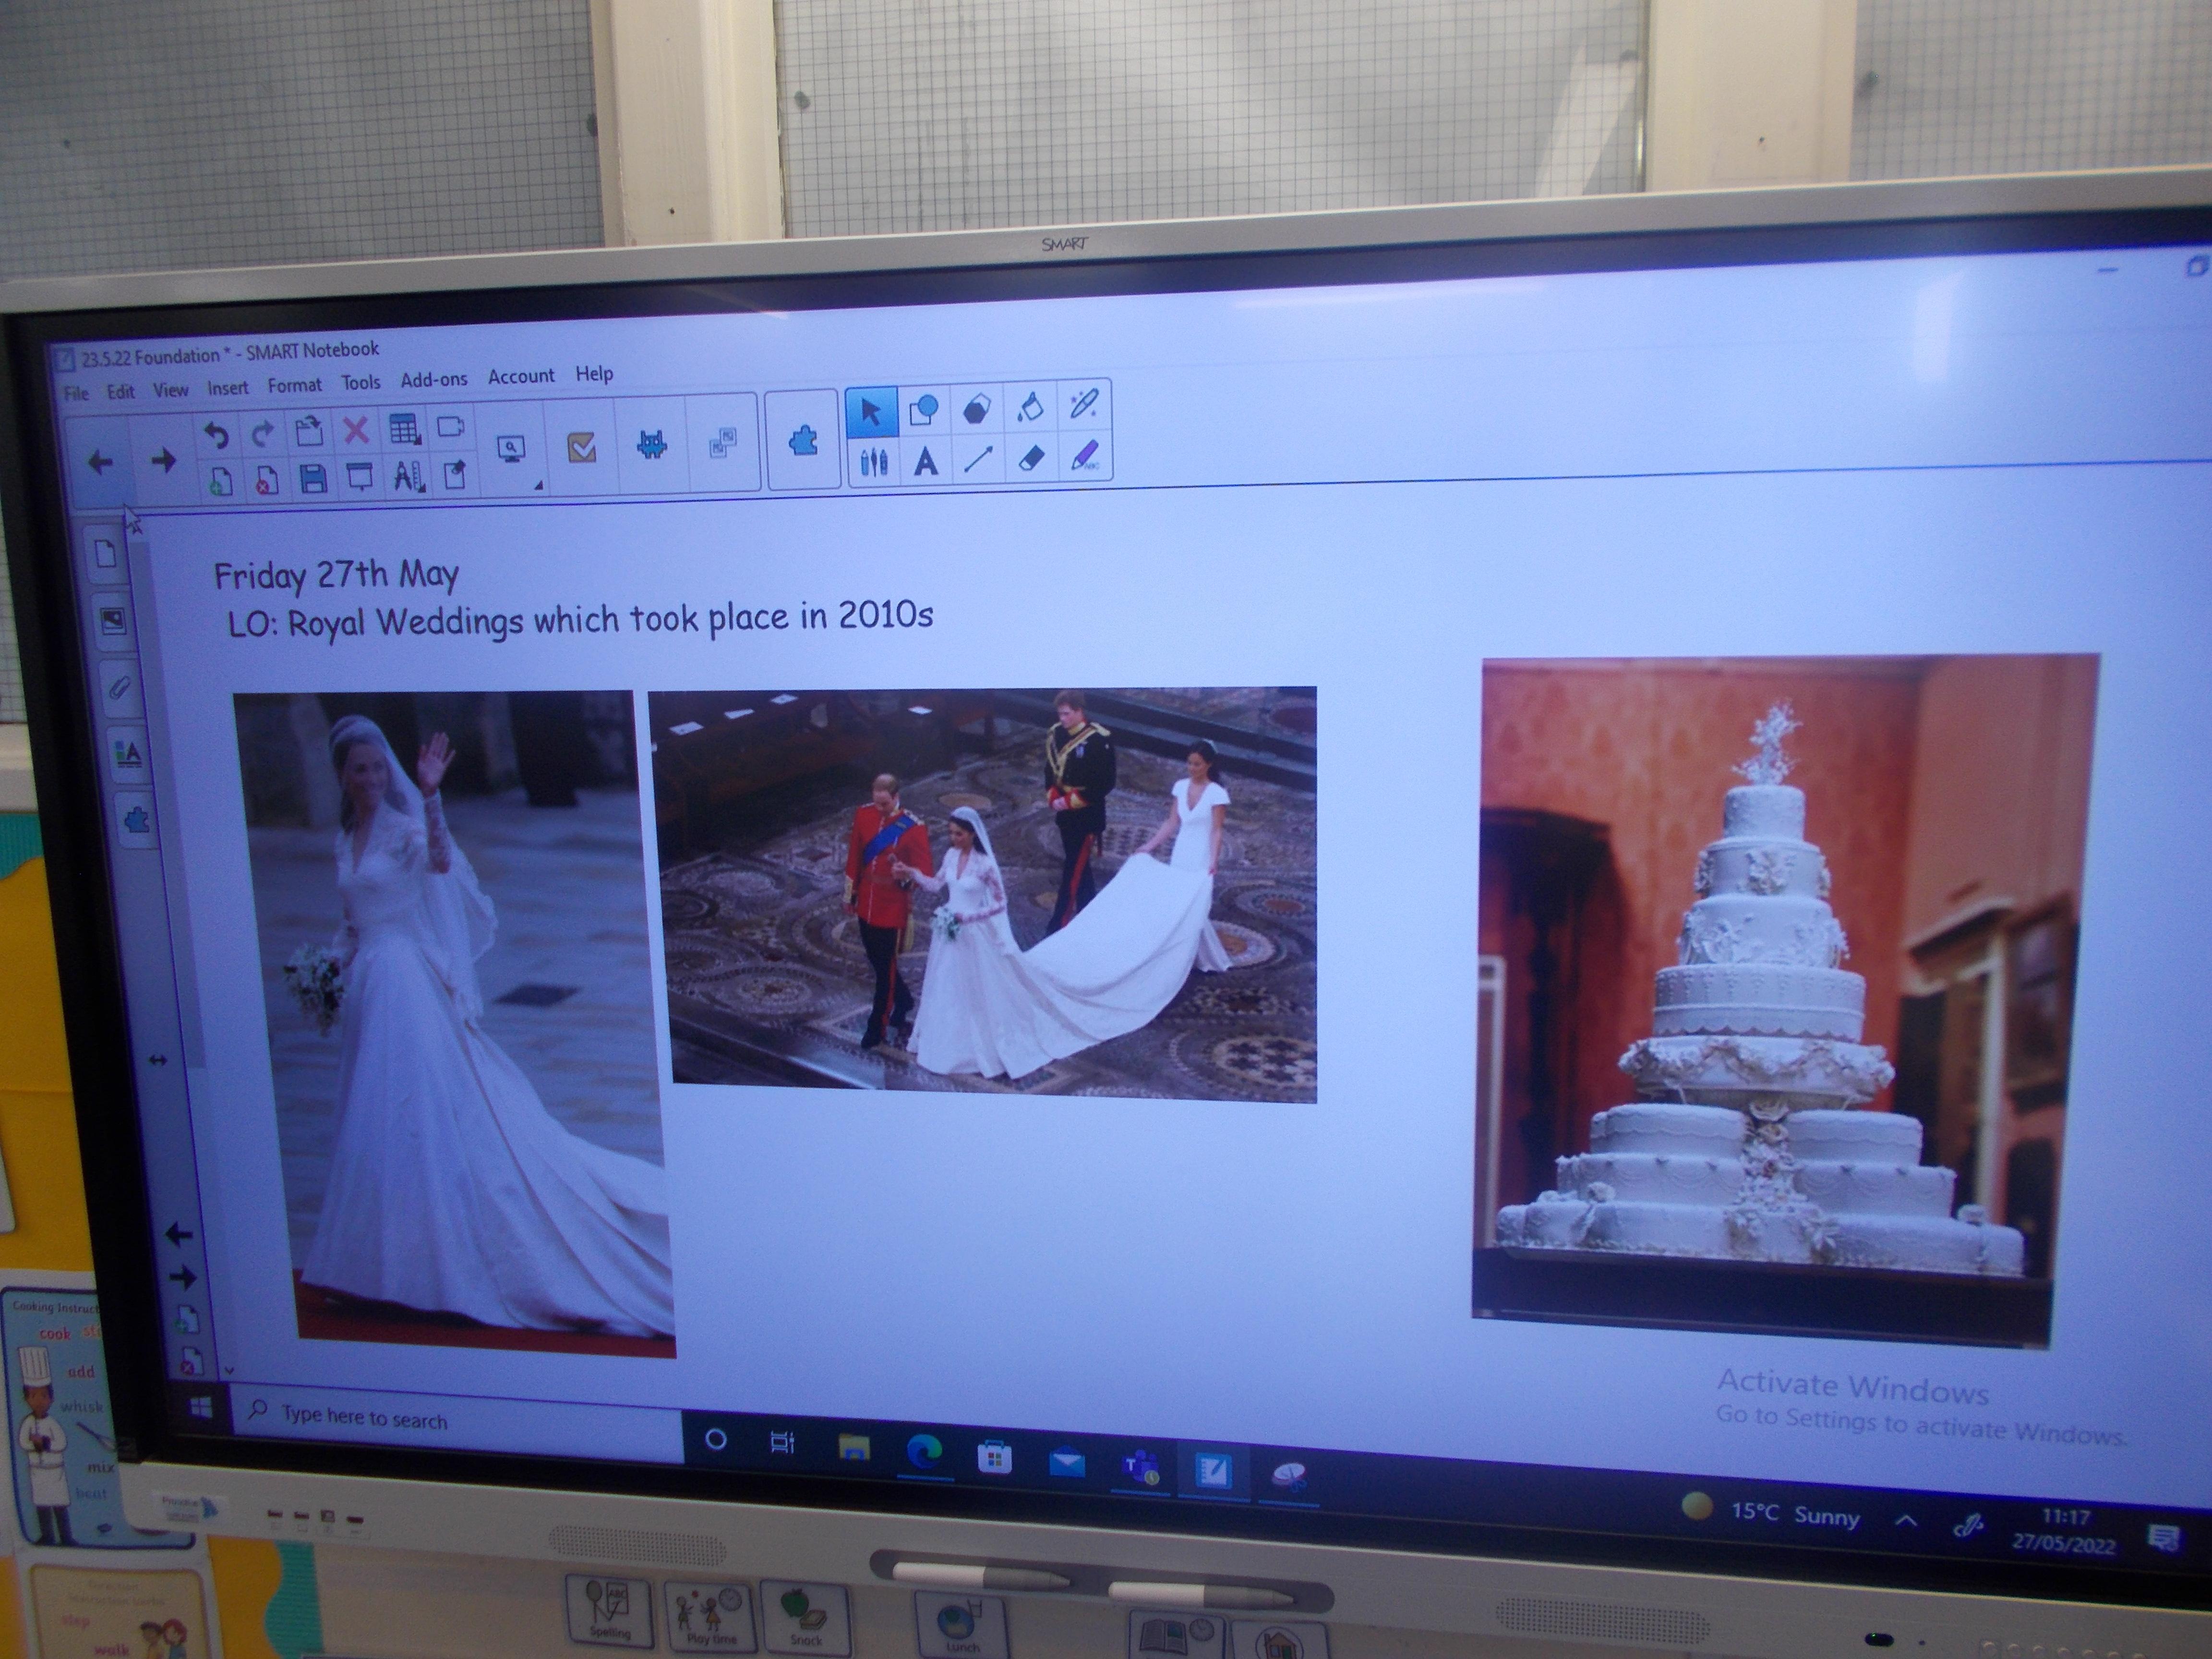Open the Attachments paperclip tab
This screenshot has width=2212, height=1659.
(x=119, y=689)
